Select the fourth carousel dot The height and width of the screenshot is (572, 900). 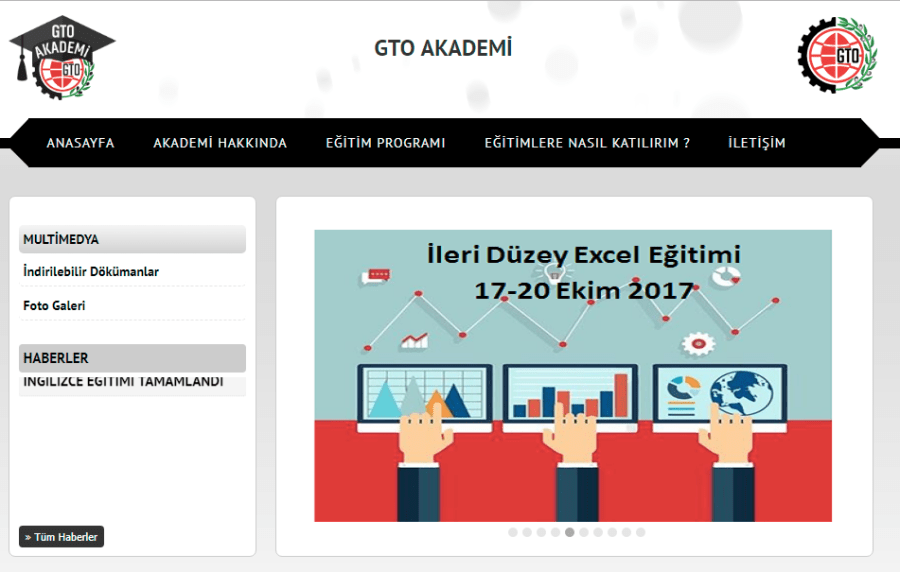555,532
